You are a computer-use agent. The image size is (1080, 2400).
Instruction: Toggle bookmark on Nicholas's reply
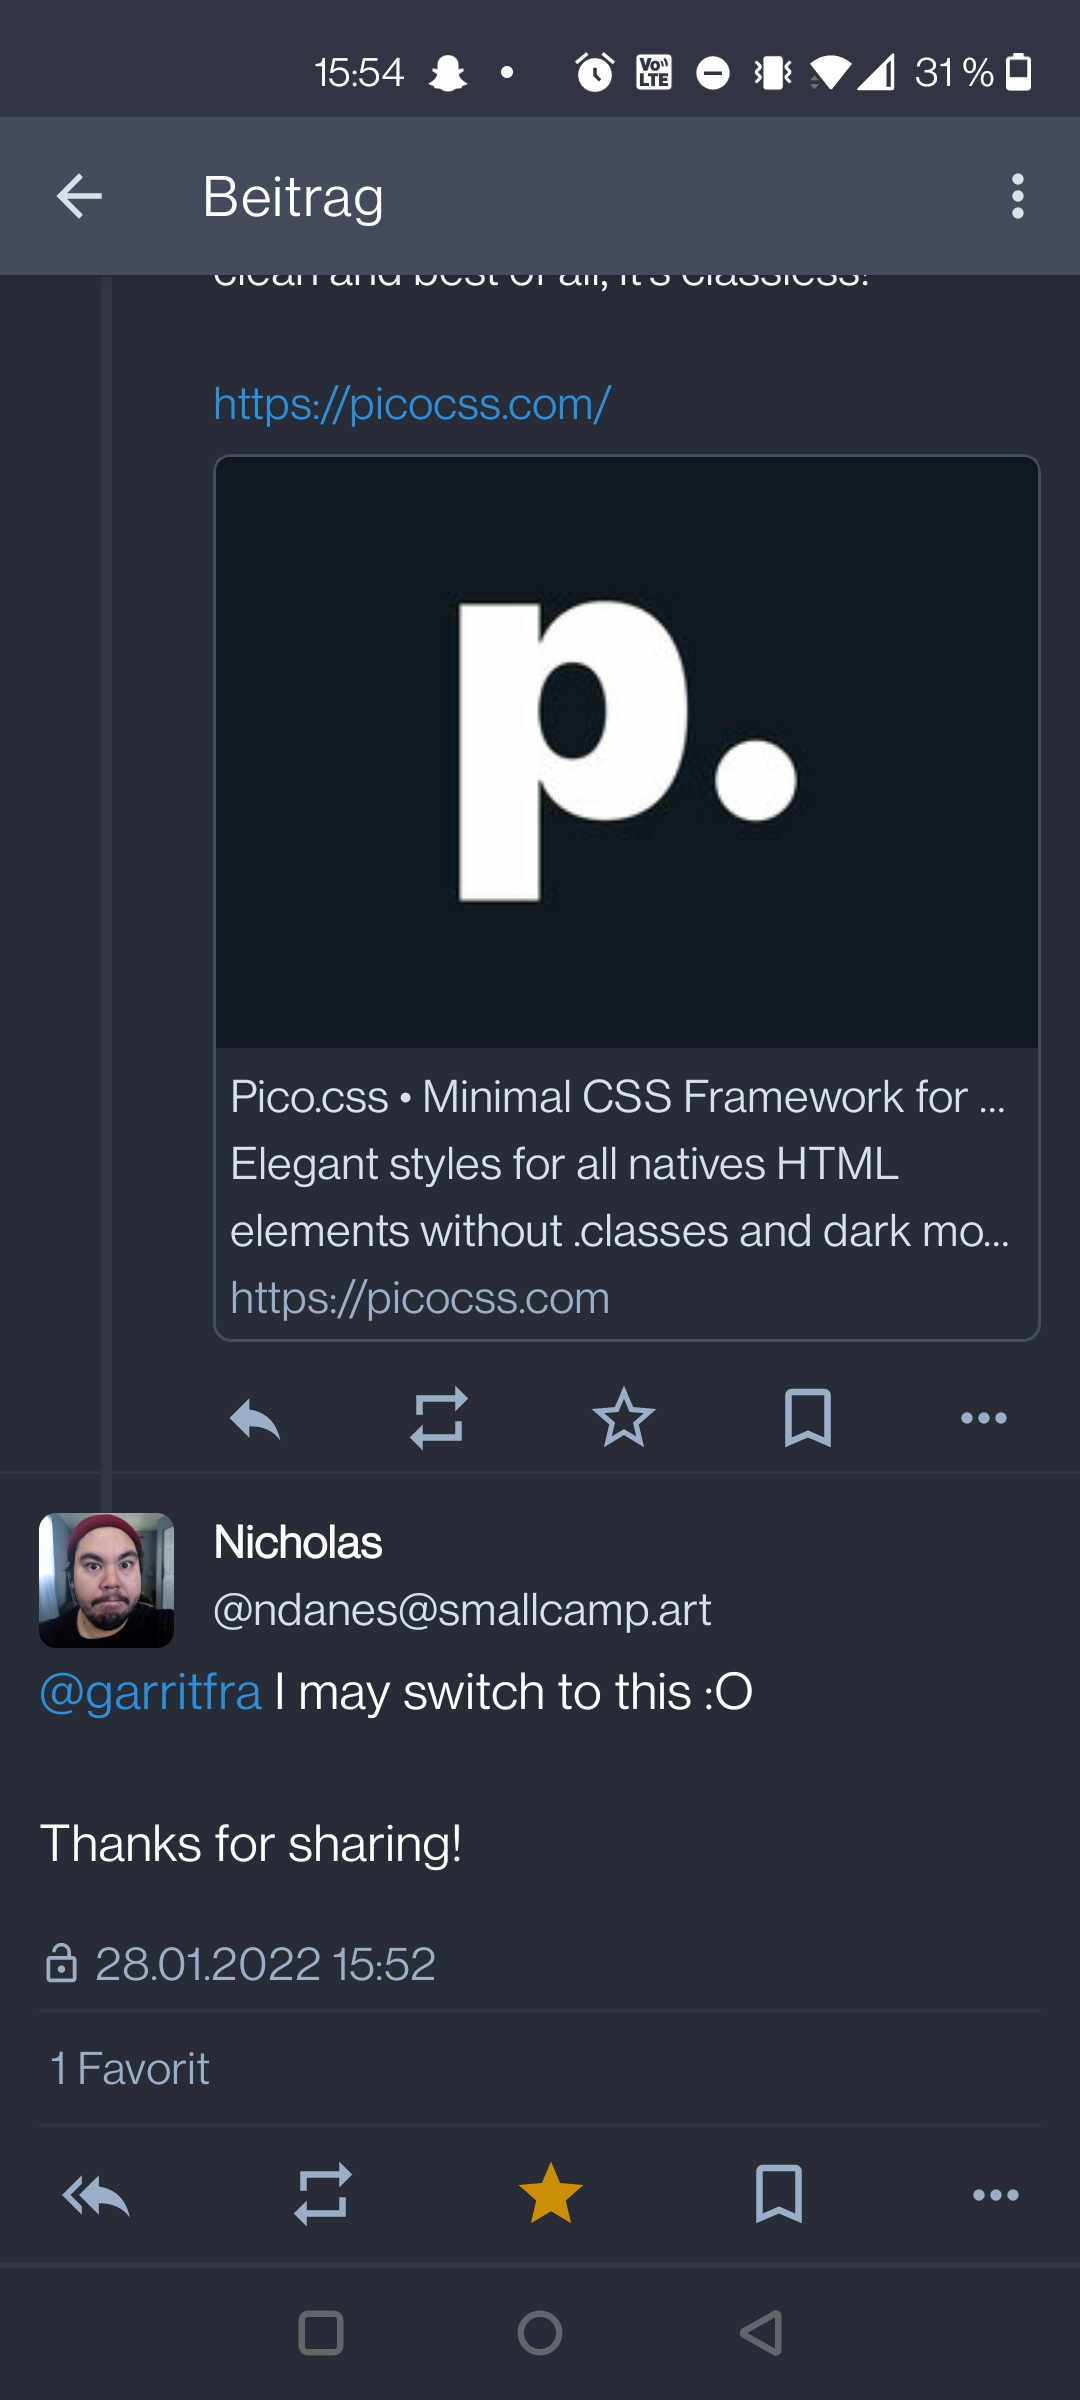(776, 2195)
